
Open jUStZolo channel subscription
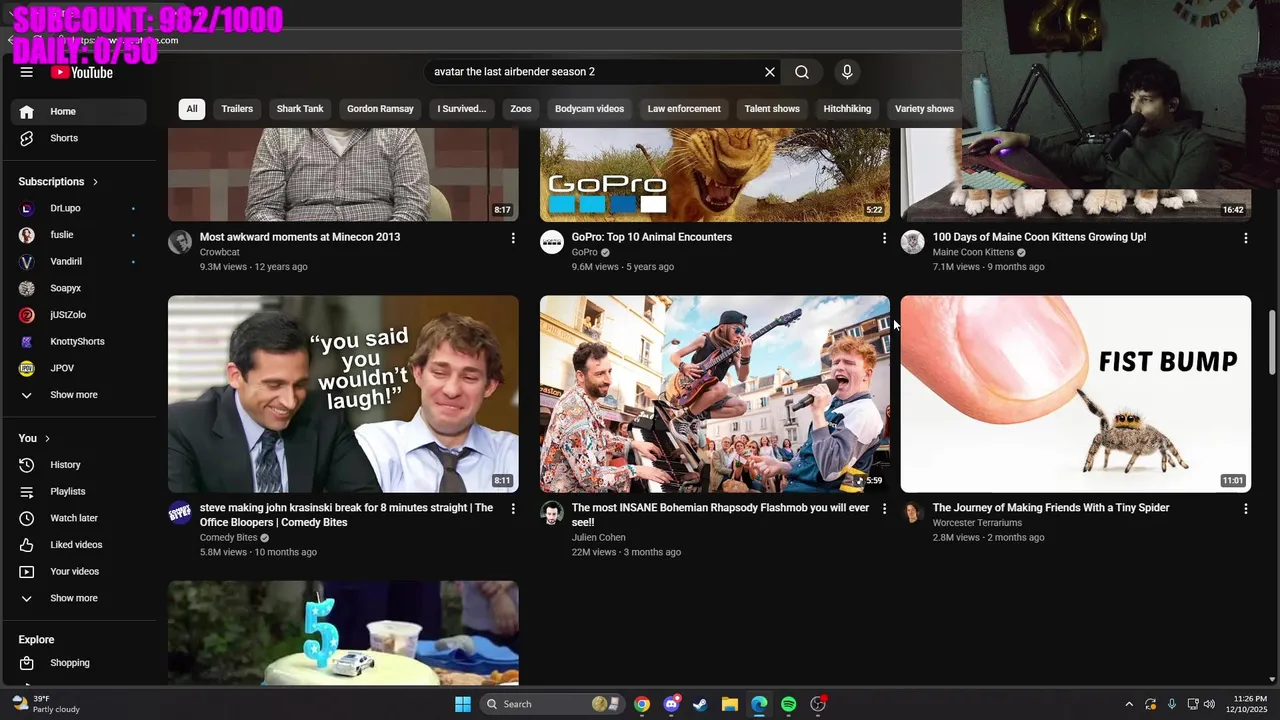(x=80, y=315)
